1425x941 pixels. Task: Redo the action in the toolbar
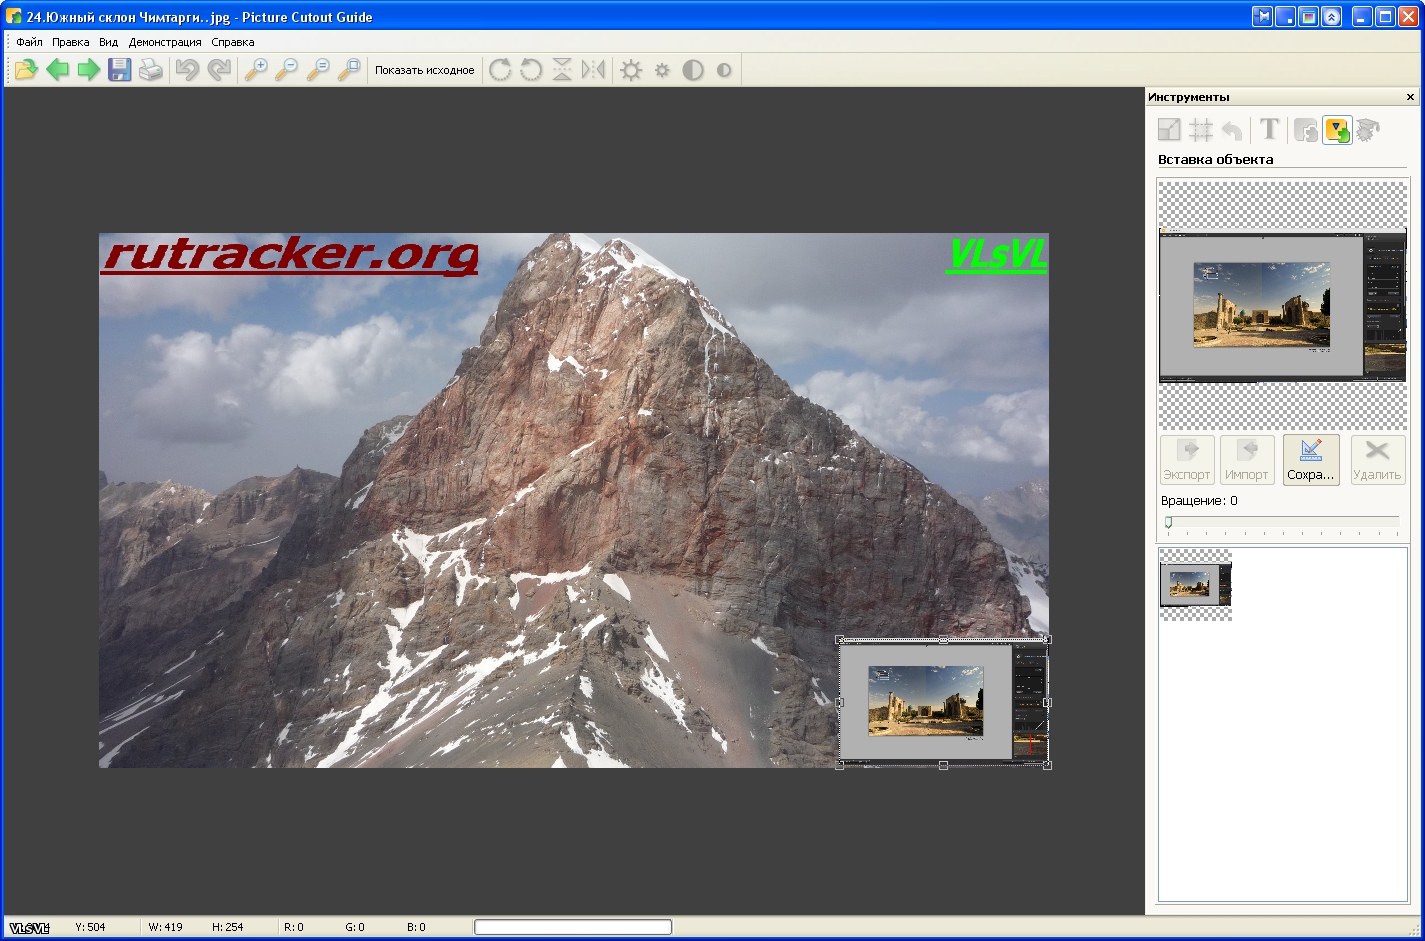[x=218, y=70]
